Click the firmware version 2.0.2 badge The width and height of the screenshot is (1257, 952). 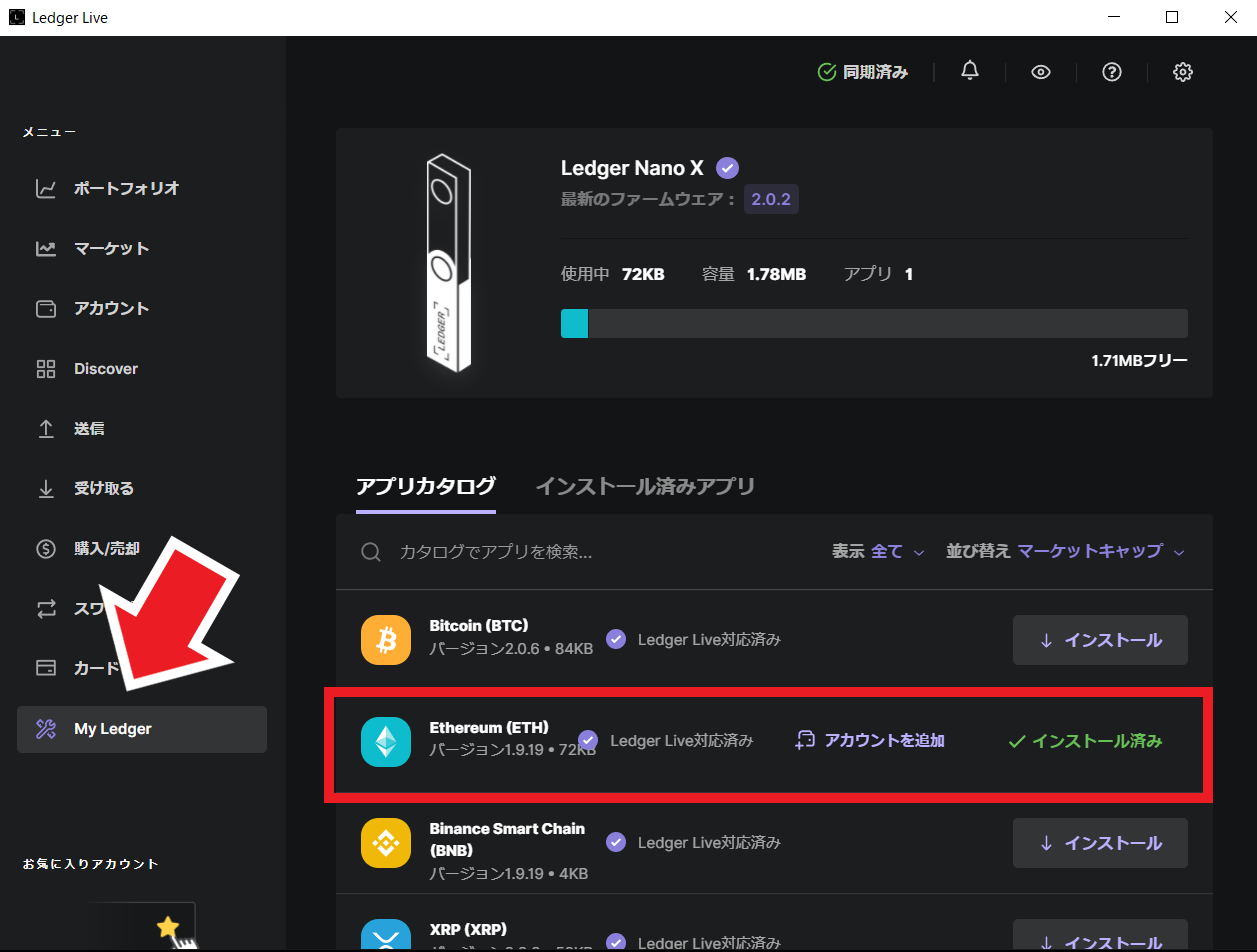(x=771, y=199)
